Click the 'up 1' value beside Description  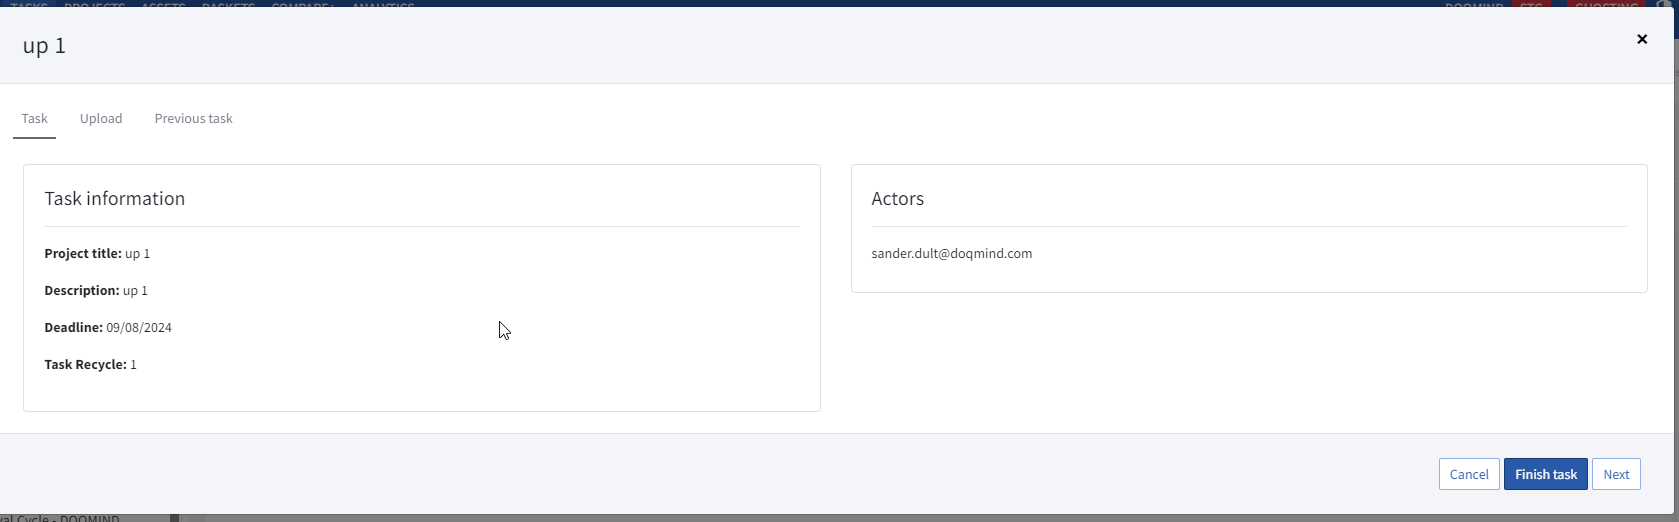click(x=135, y=290)
